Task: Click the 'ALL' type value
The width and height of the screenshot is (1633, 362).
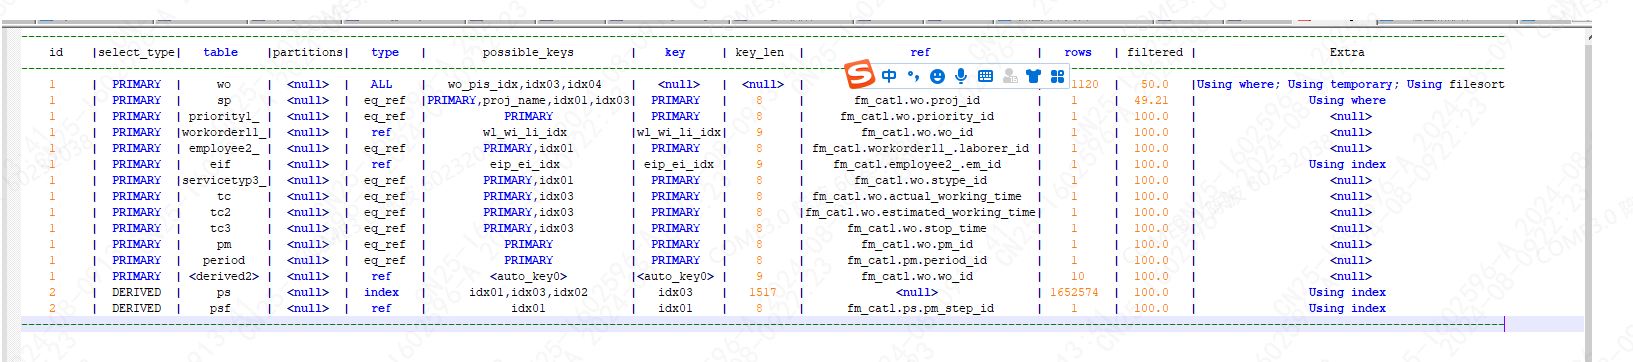Action: click(x=381, y=84)
